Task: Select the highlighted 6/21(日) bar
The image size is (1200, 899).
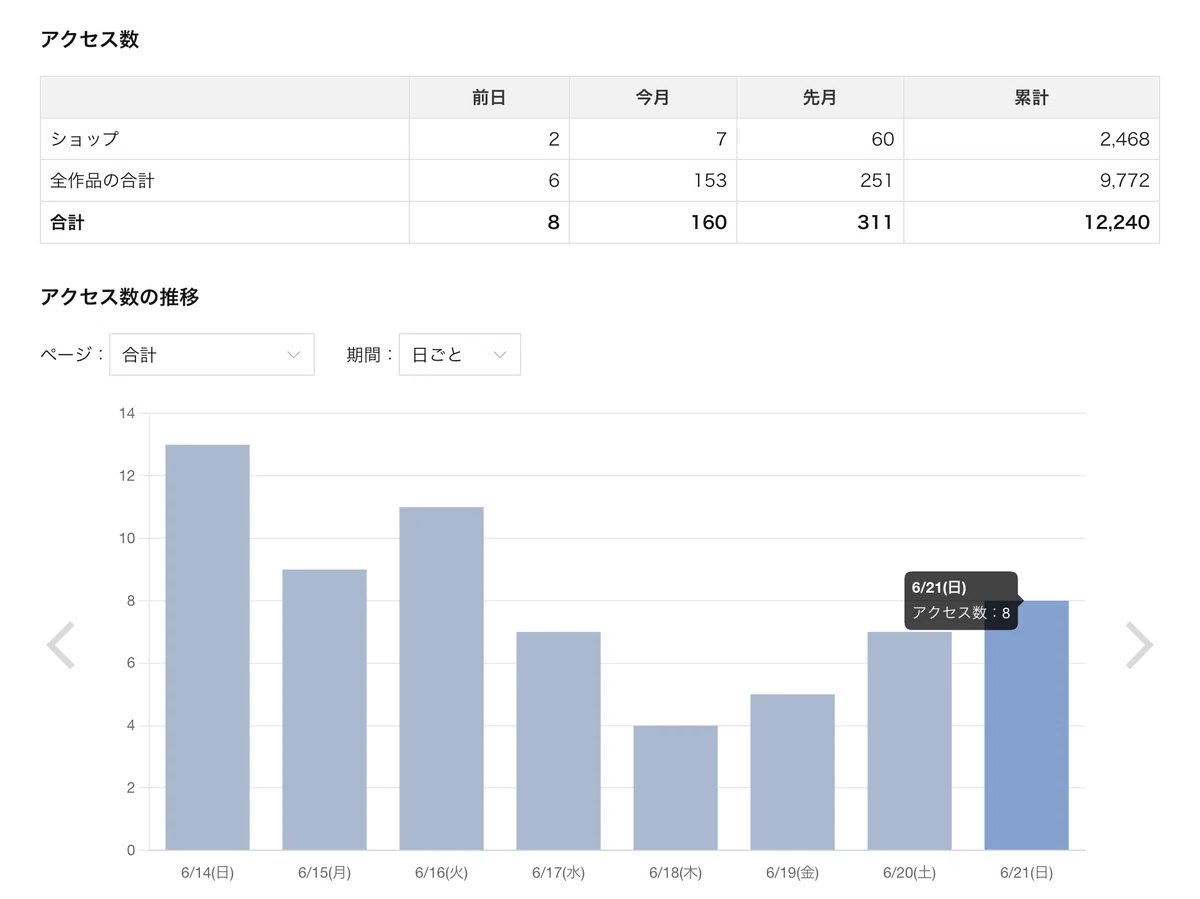Action: coord(1026,725)
